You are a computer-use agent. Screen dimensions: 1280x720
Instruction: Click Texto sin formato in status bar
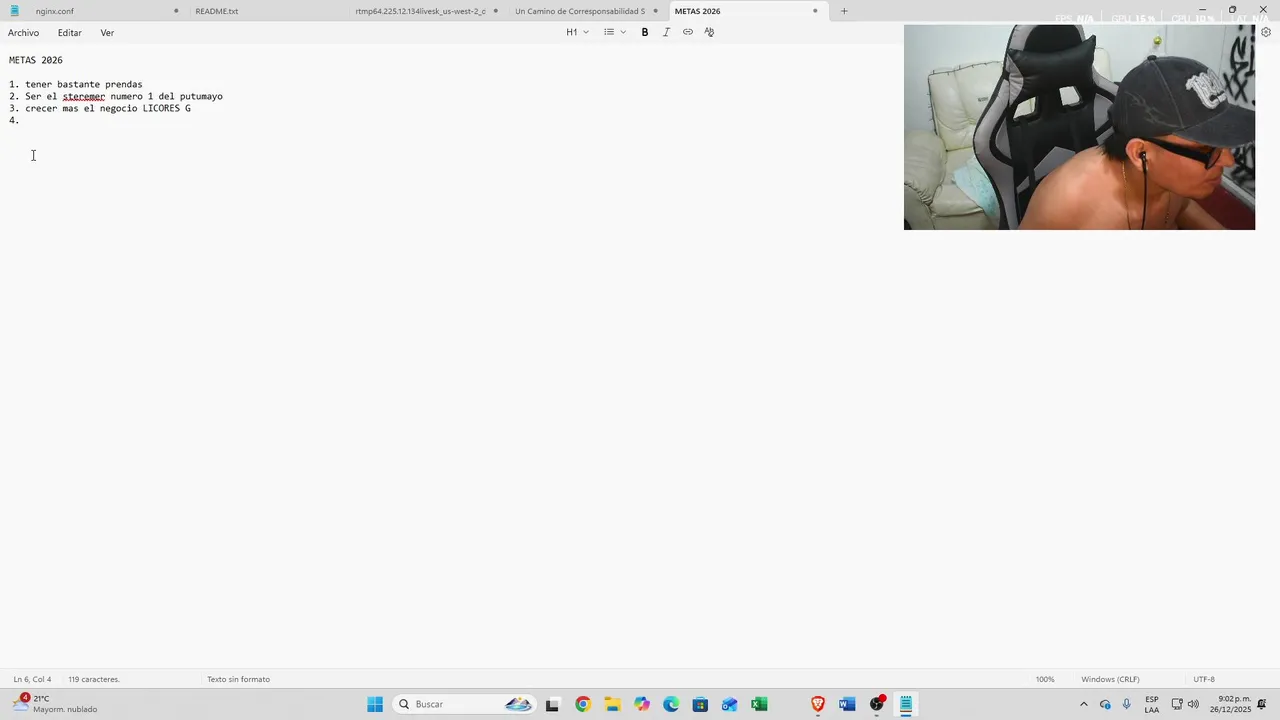pos(238,679)
